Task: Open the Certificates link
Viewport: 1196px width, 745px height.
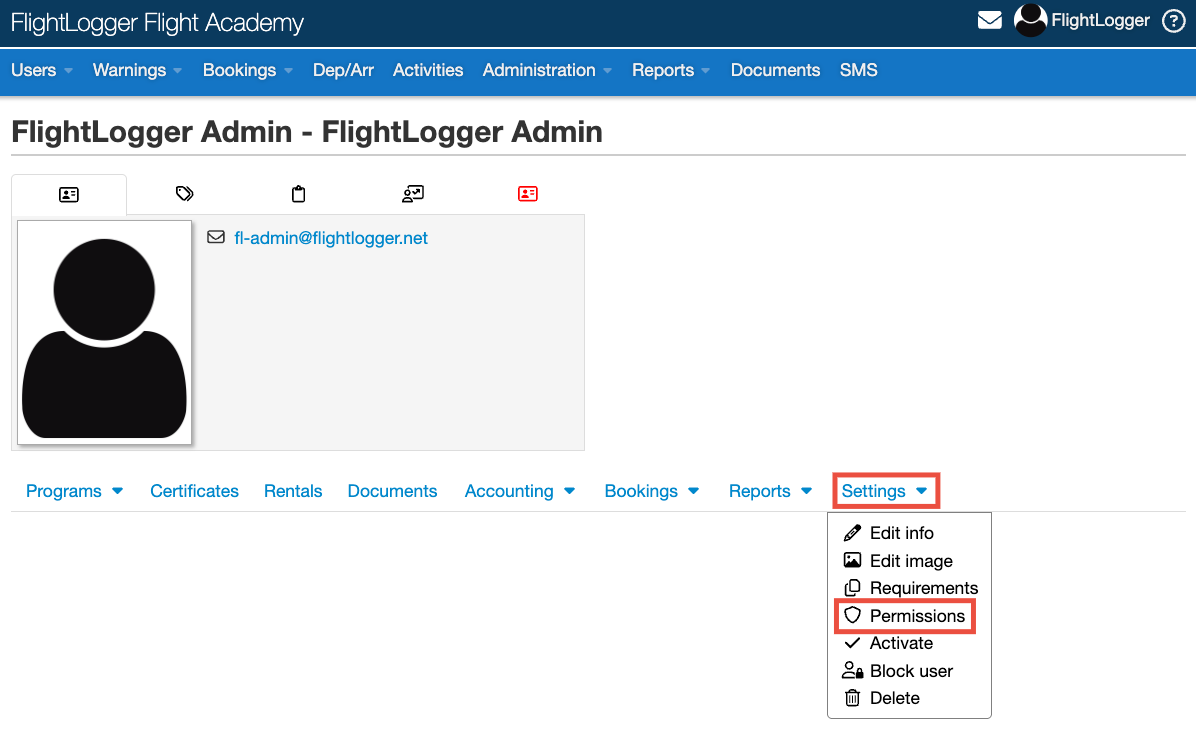Action: (x=194, y=491)
